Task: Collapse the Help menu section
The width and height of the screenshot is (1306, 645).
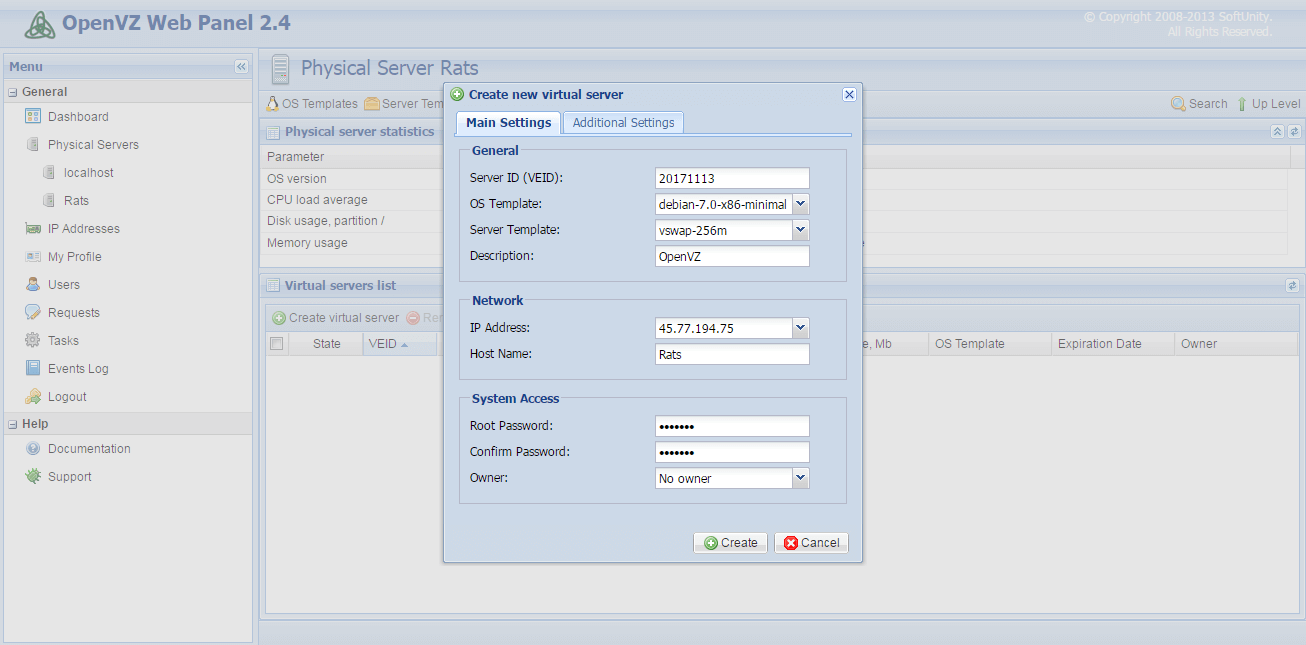Action: tap(13, 424)
